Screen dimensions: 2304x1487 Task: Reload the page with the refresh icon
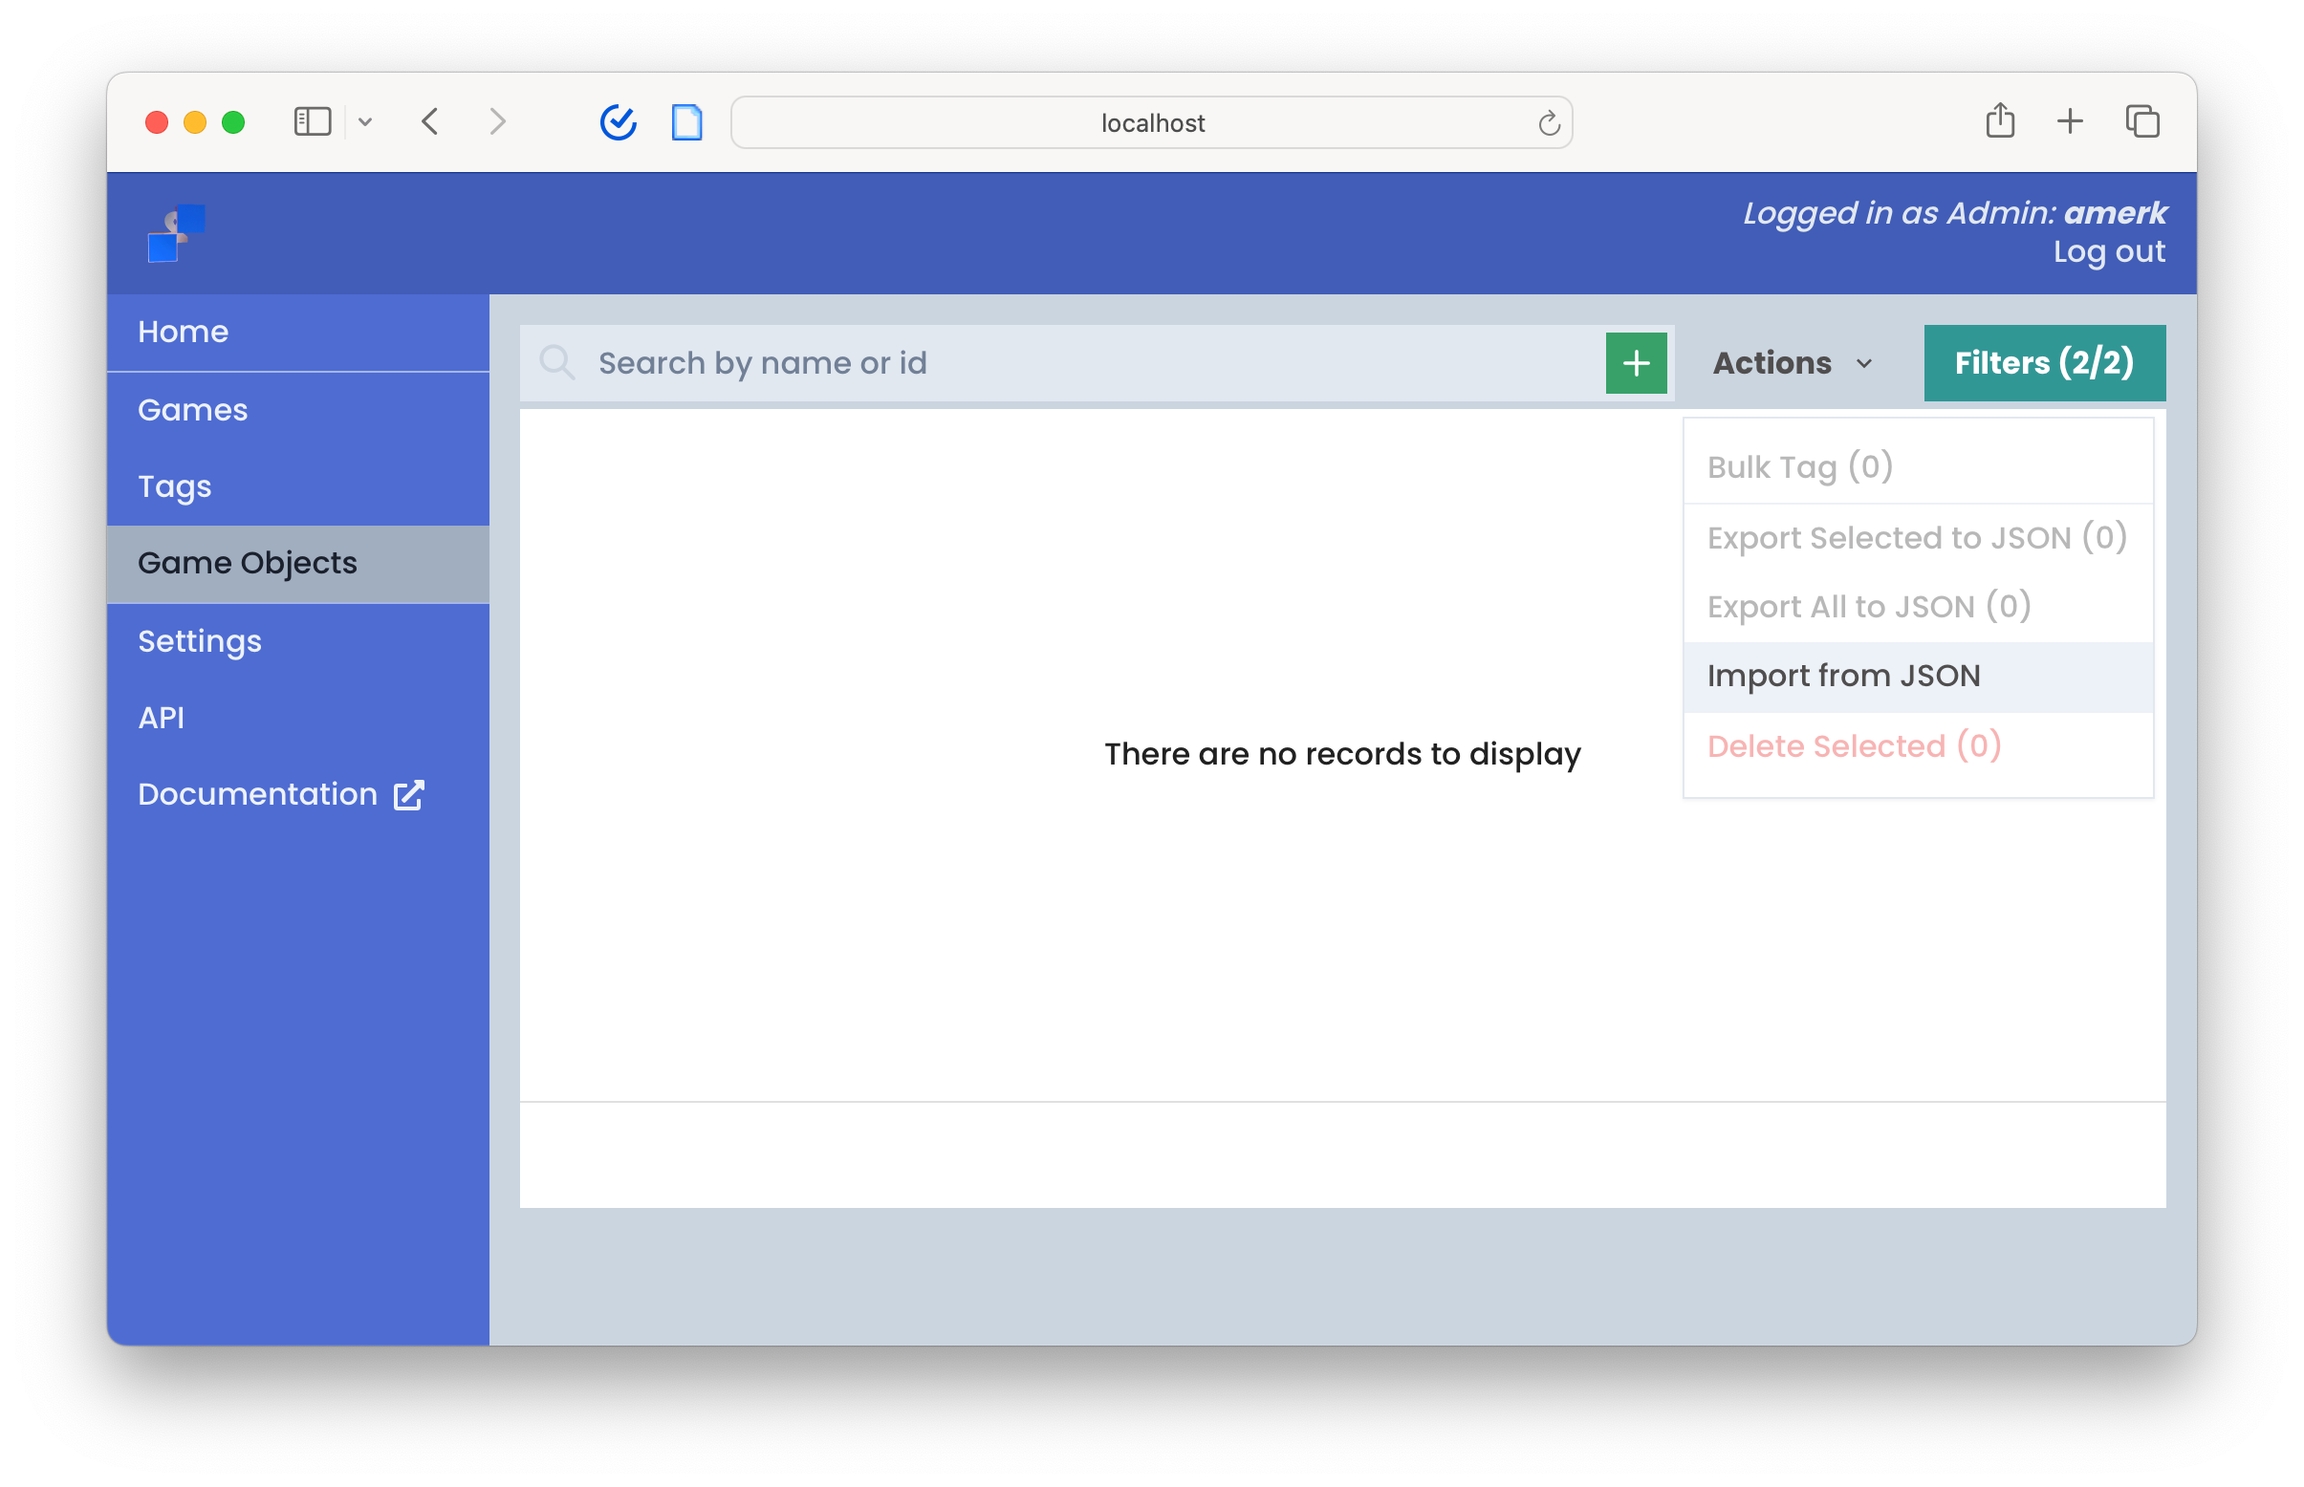tap(1548, 123)
